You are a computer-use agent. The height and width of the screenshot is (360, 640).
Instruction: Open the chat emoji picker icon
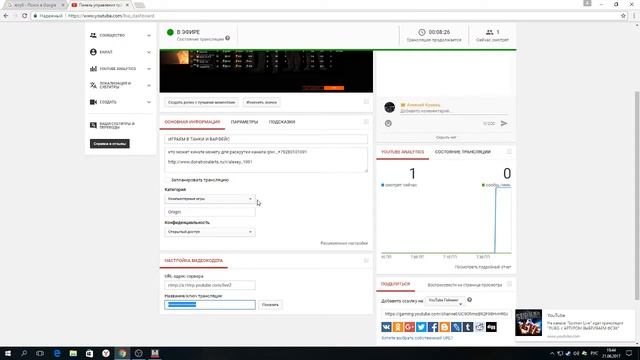[388, 123]
